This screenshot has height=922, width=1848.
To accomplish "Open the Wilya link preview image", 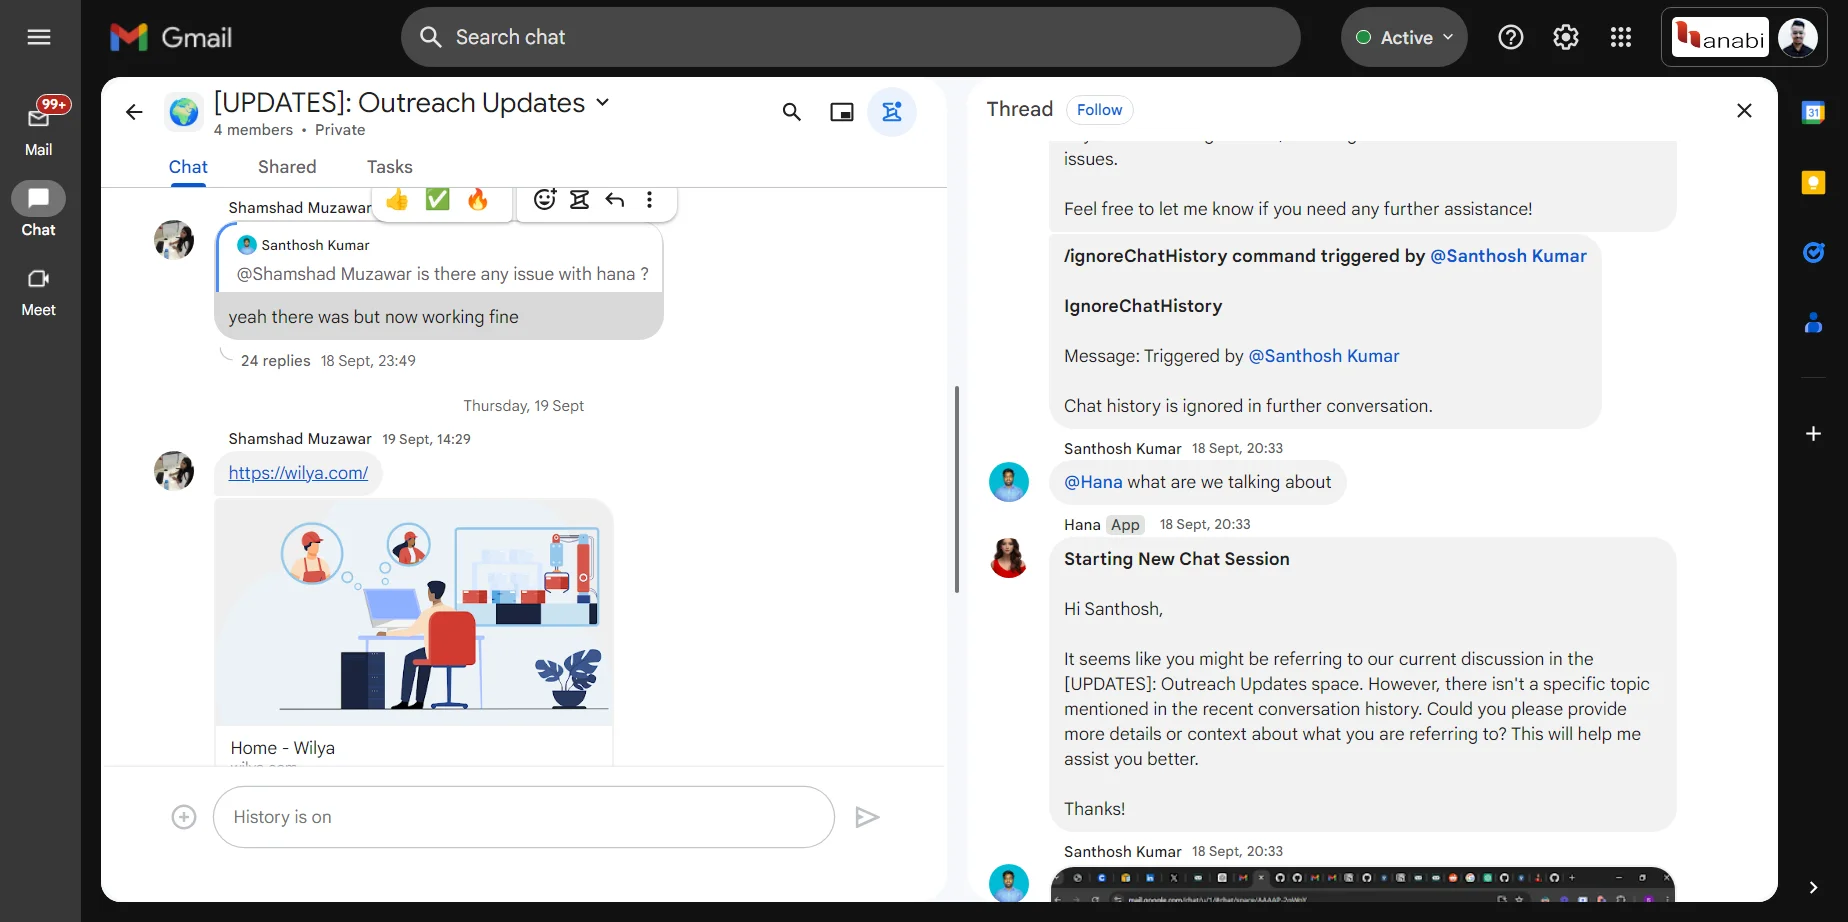I will pyautogui.click(x=414, y=613).
